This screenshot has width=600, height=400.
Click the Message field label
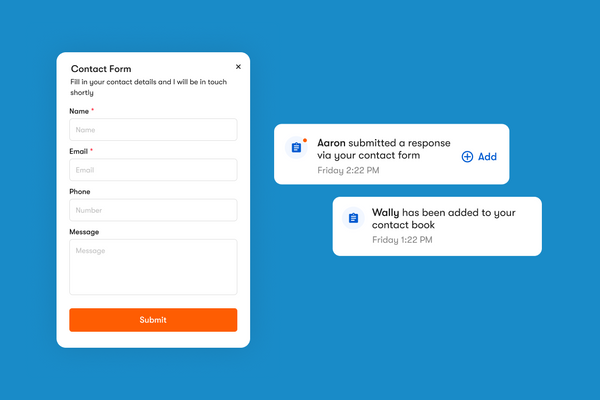click(84, 232)
